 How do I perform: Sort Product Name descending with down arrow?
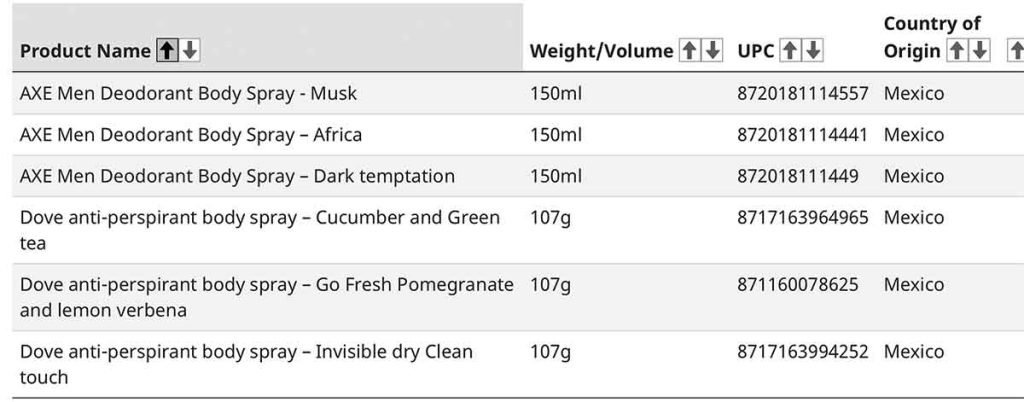[189, 51]
